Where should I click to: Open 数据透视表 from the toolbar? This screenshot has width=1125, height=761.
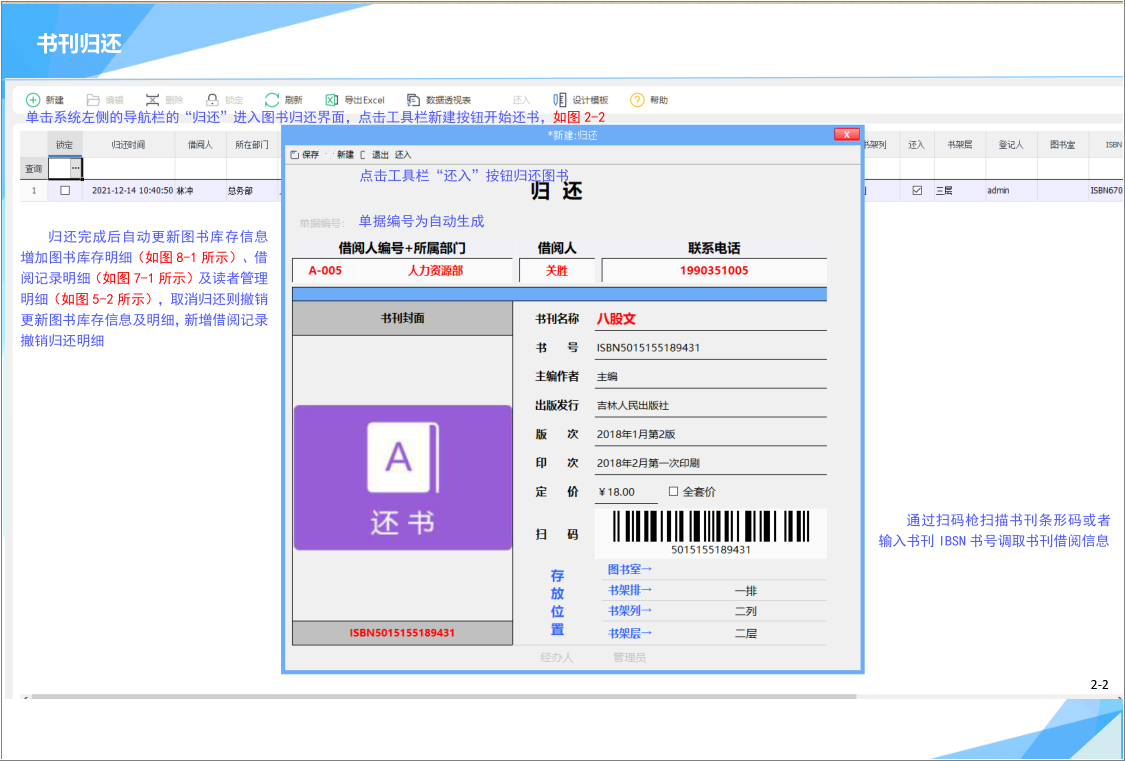tap(439, 100)
